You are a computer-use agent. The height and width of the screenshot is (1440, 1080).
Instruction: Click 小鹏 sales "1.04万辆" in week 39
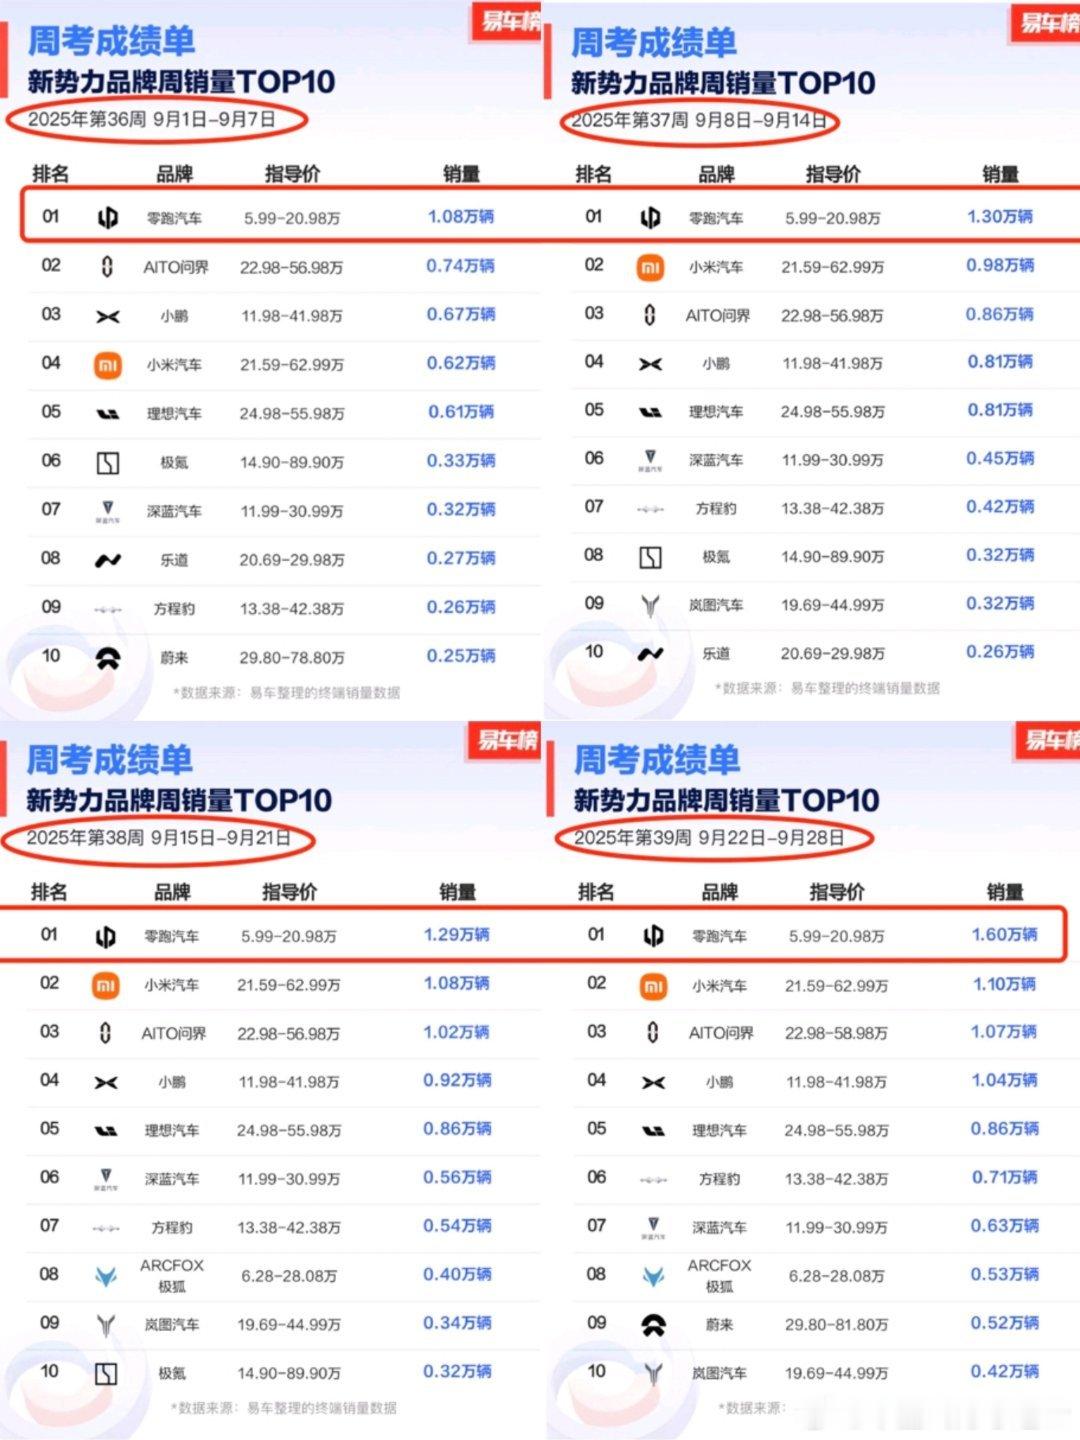pos(1004,1080)
